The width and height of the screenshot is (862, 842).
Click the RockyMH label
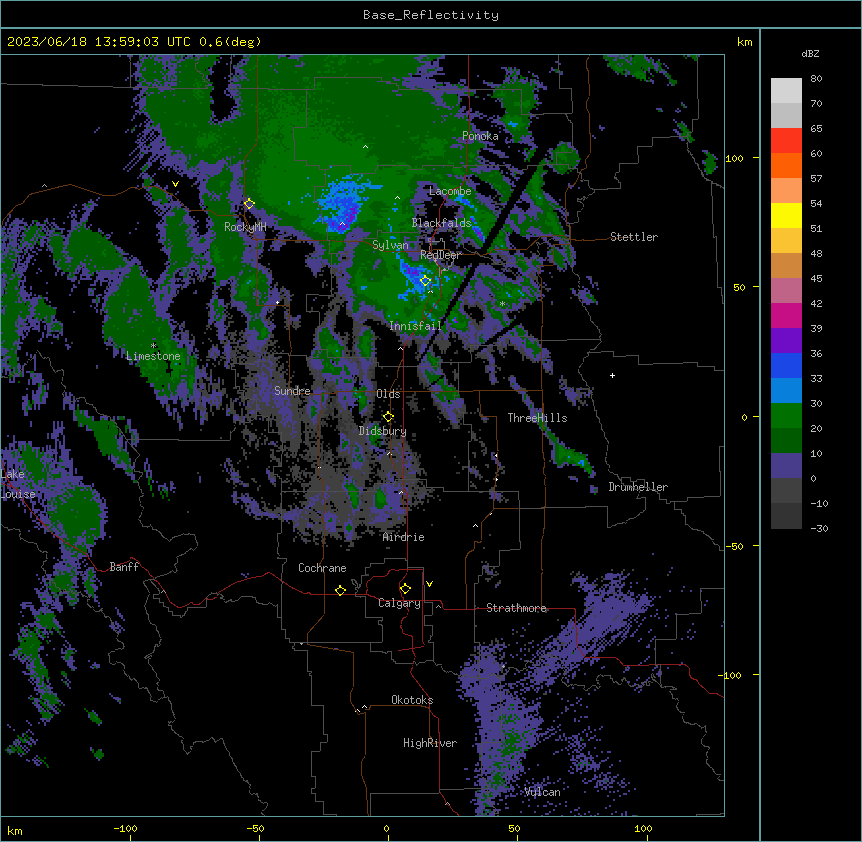point(245,227)
